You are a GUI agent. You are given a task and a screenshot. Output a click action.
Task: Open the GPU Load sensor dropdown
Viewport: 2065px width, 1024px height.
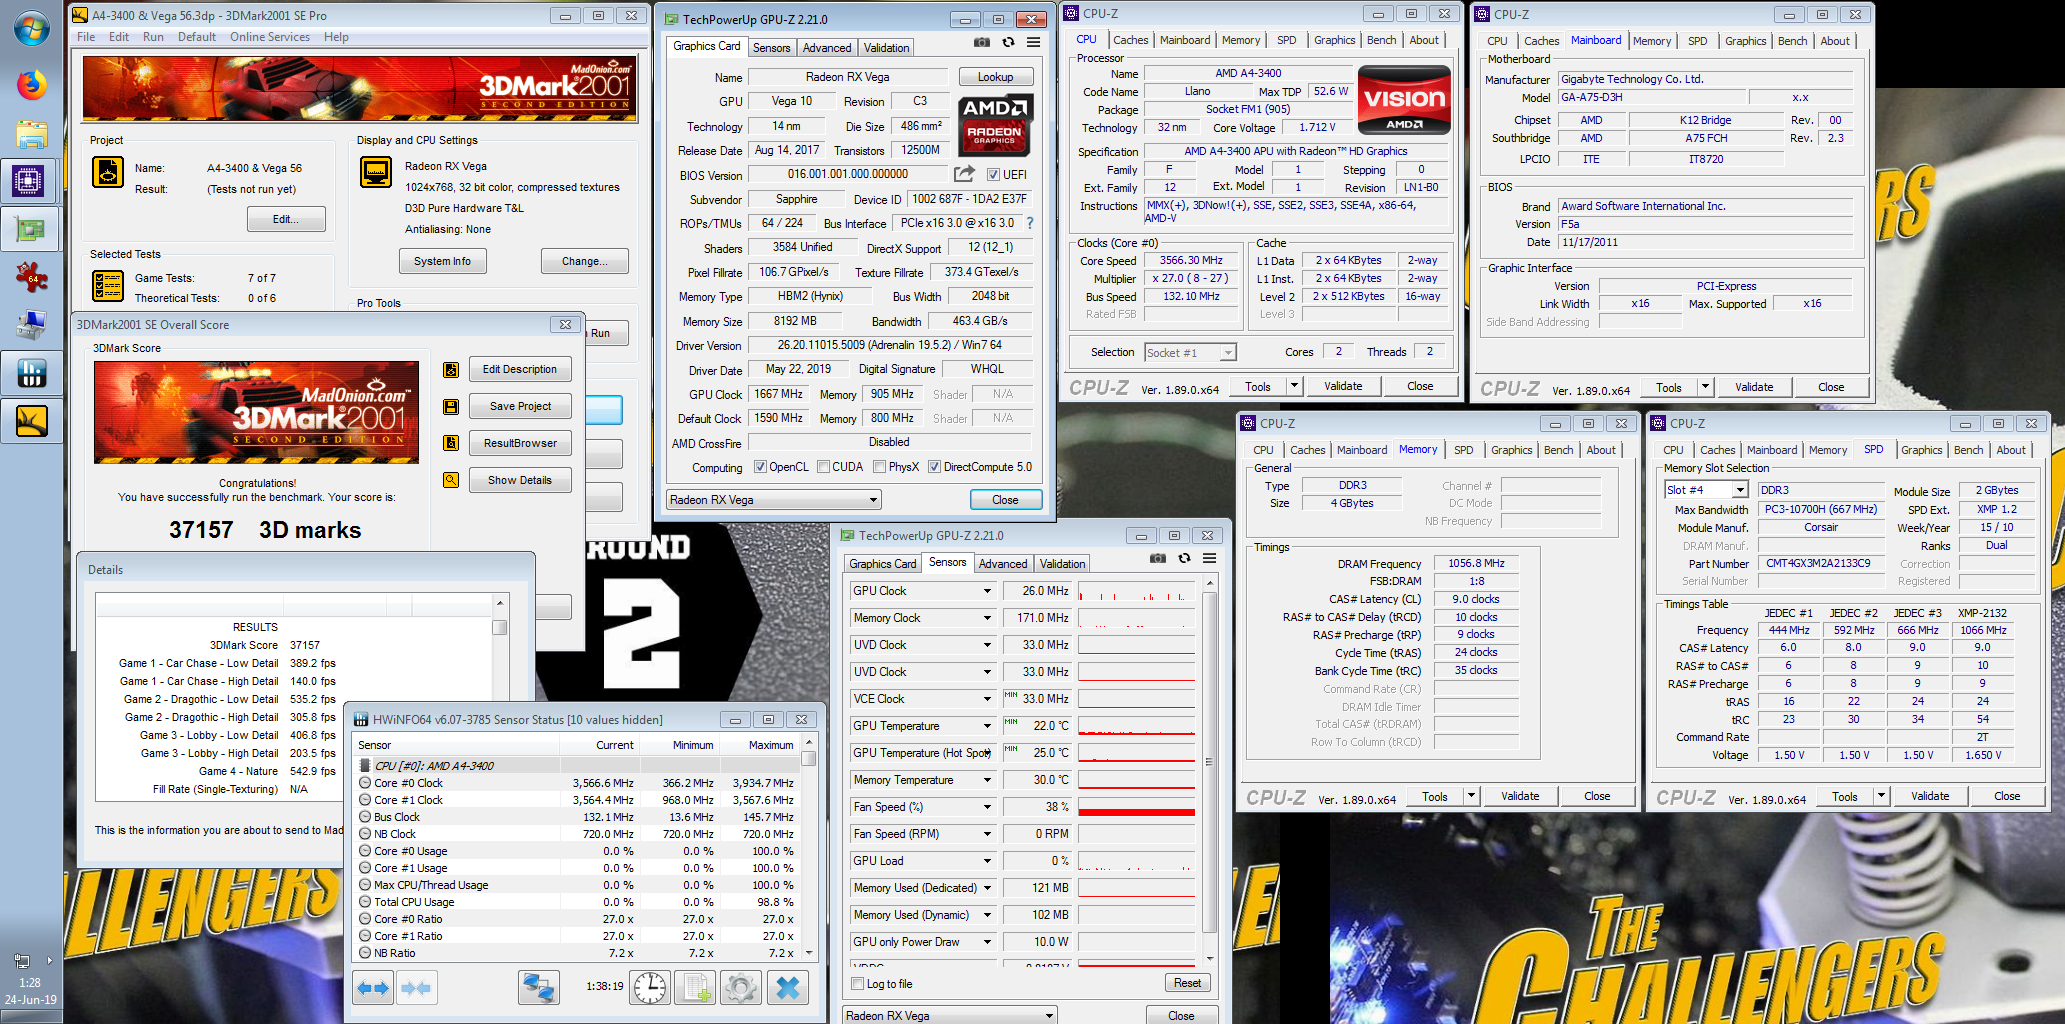[x=987, y=861]
